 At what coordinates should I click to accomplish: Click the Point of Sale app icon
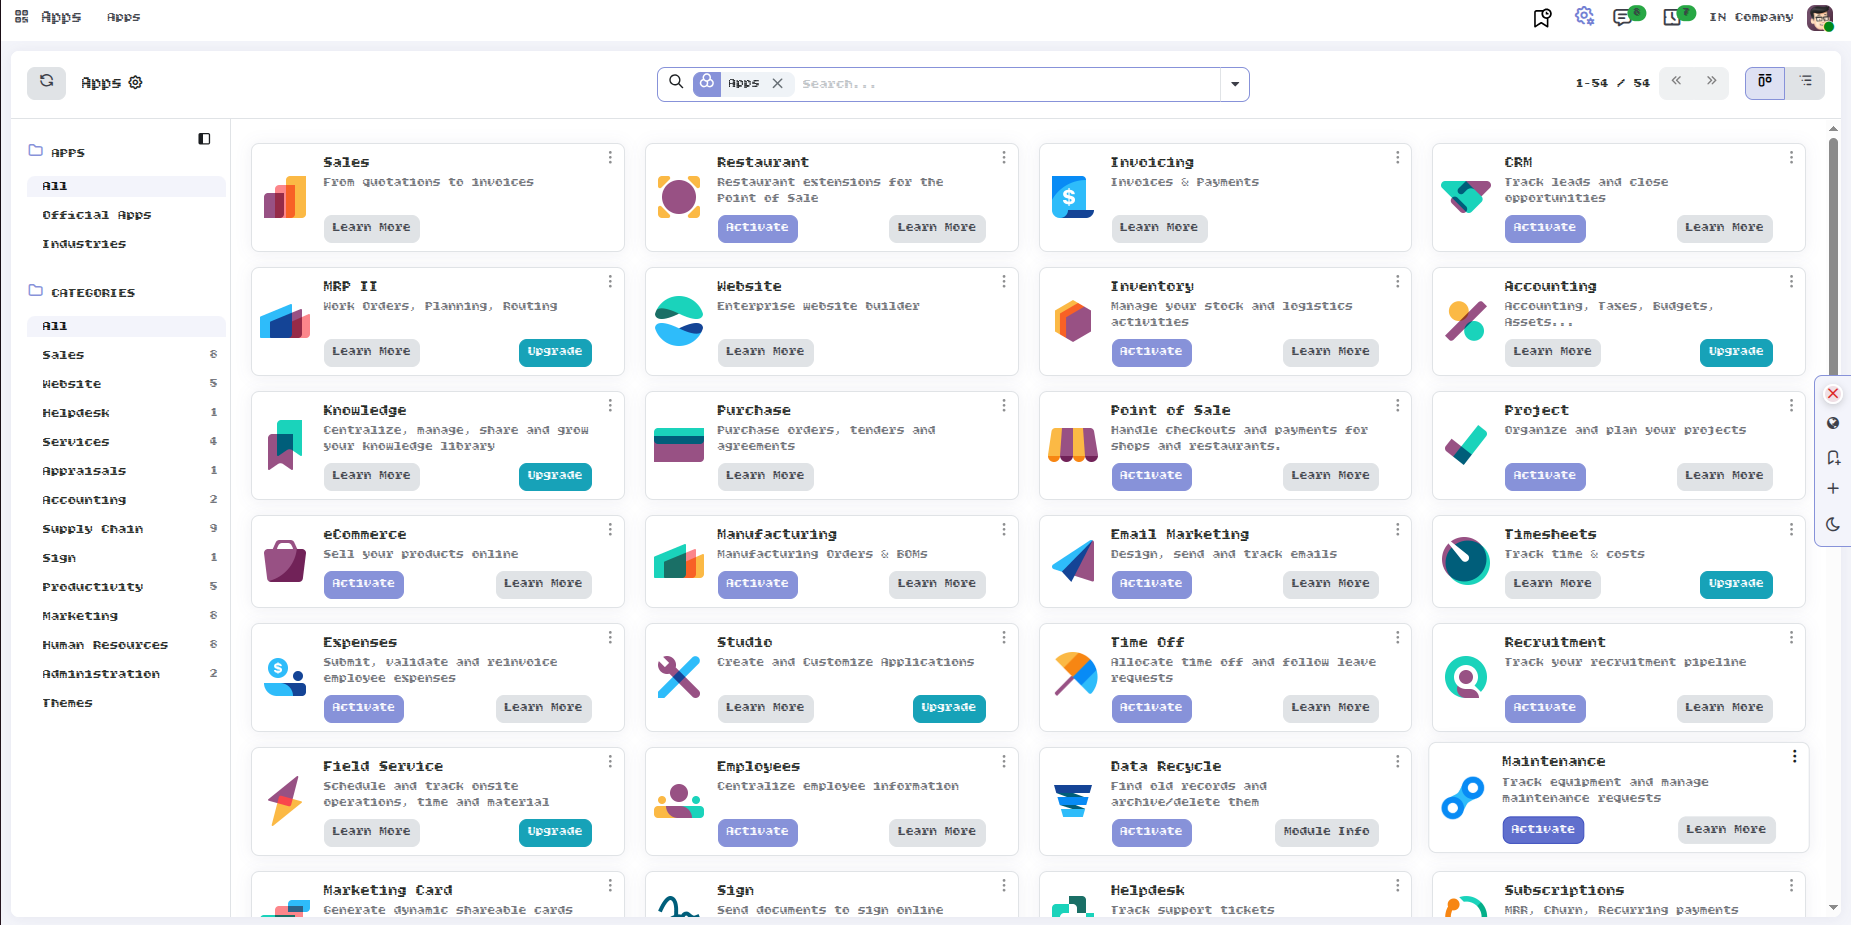1073,445
